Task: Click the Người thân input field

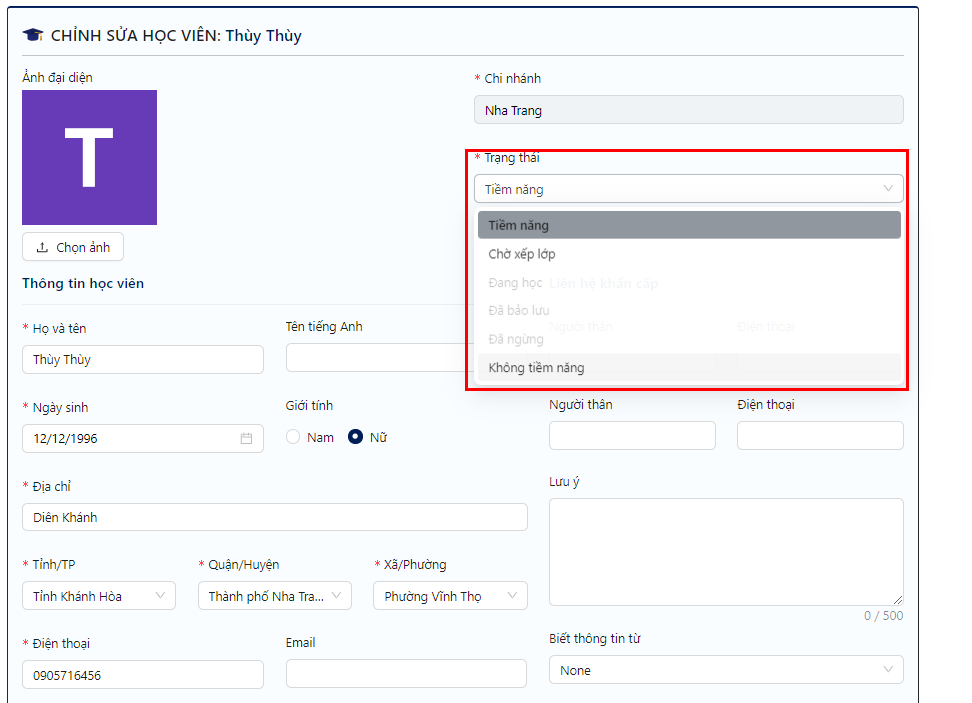Action: point(632,436)
